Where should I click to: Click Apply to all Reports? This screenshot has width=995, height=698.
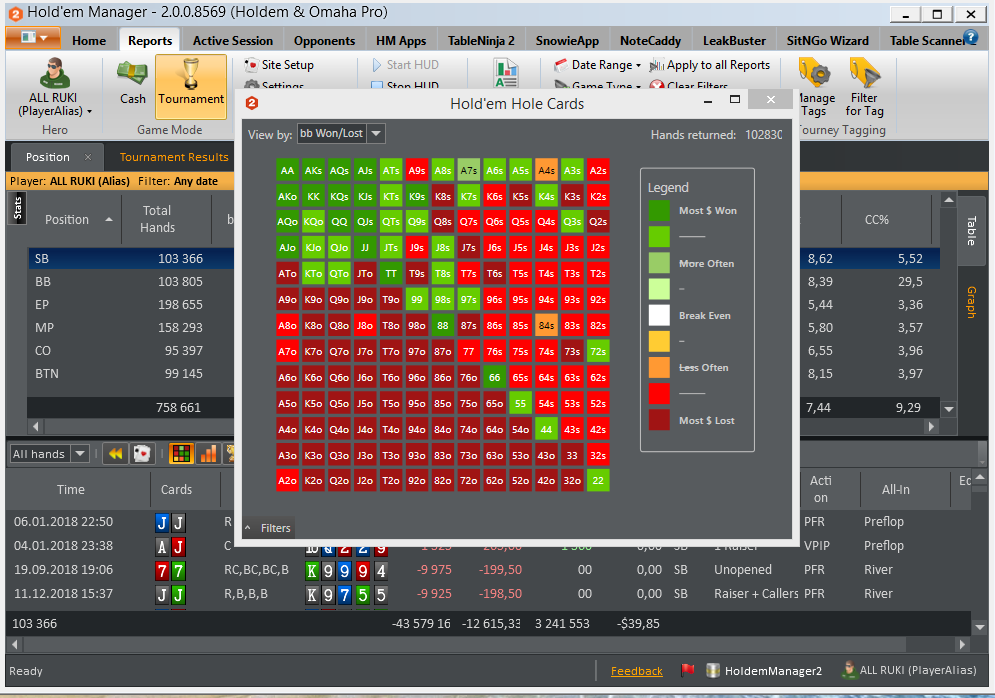(x=710, y=65)
